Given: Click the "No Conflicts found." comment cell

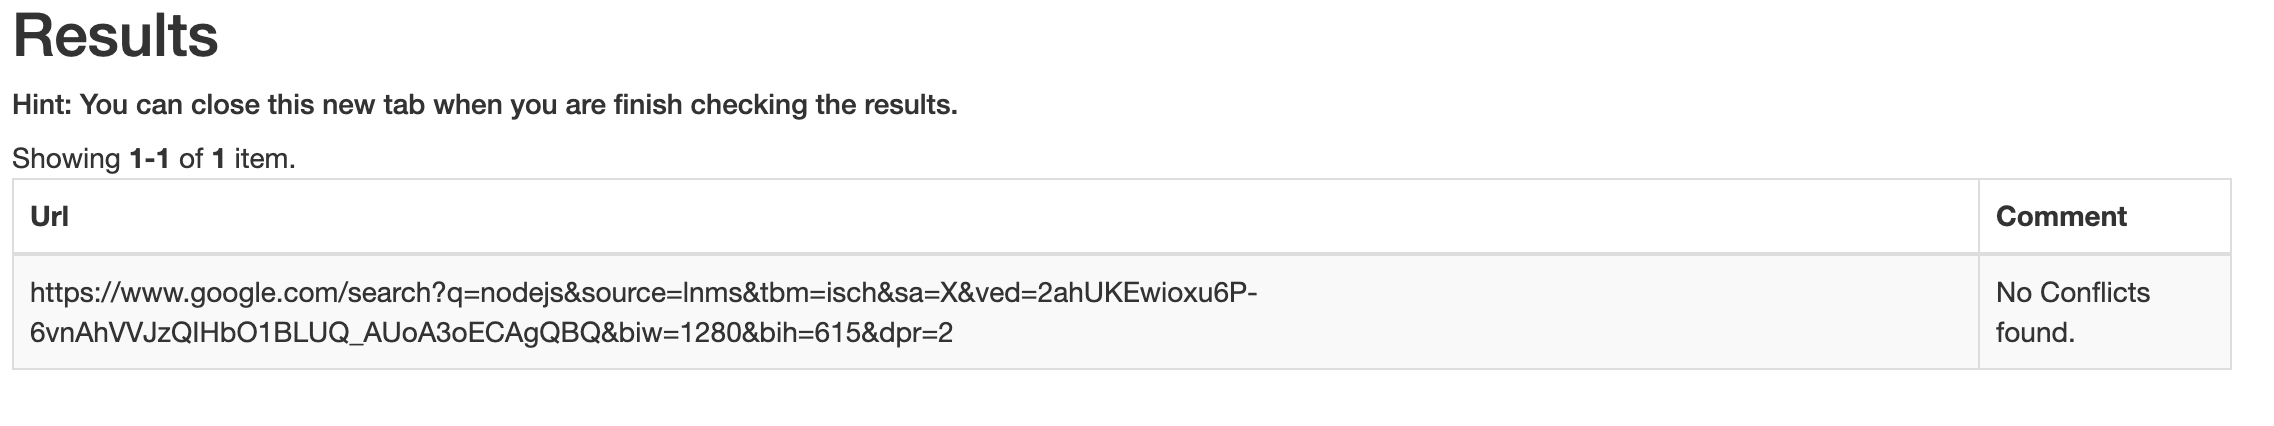Looking at the screenshot, I should pyautogui.click(x=2072, y=312).
